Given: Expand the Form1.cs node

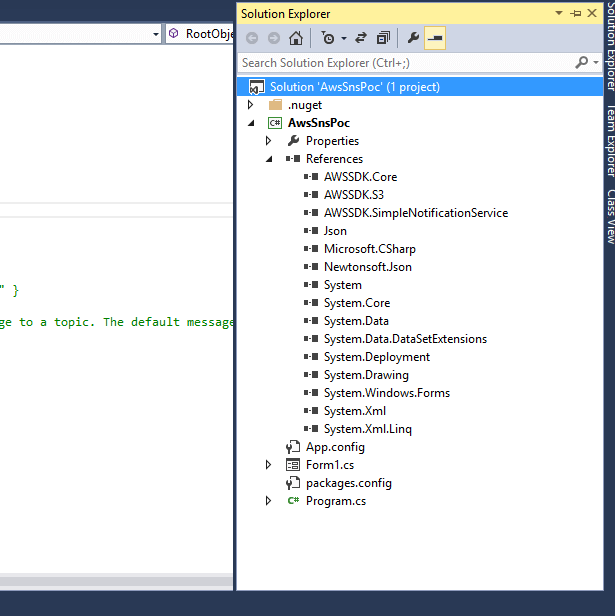Looking at the screenshot, I should coord(268,465).
